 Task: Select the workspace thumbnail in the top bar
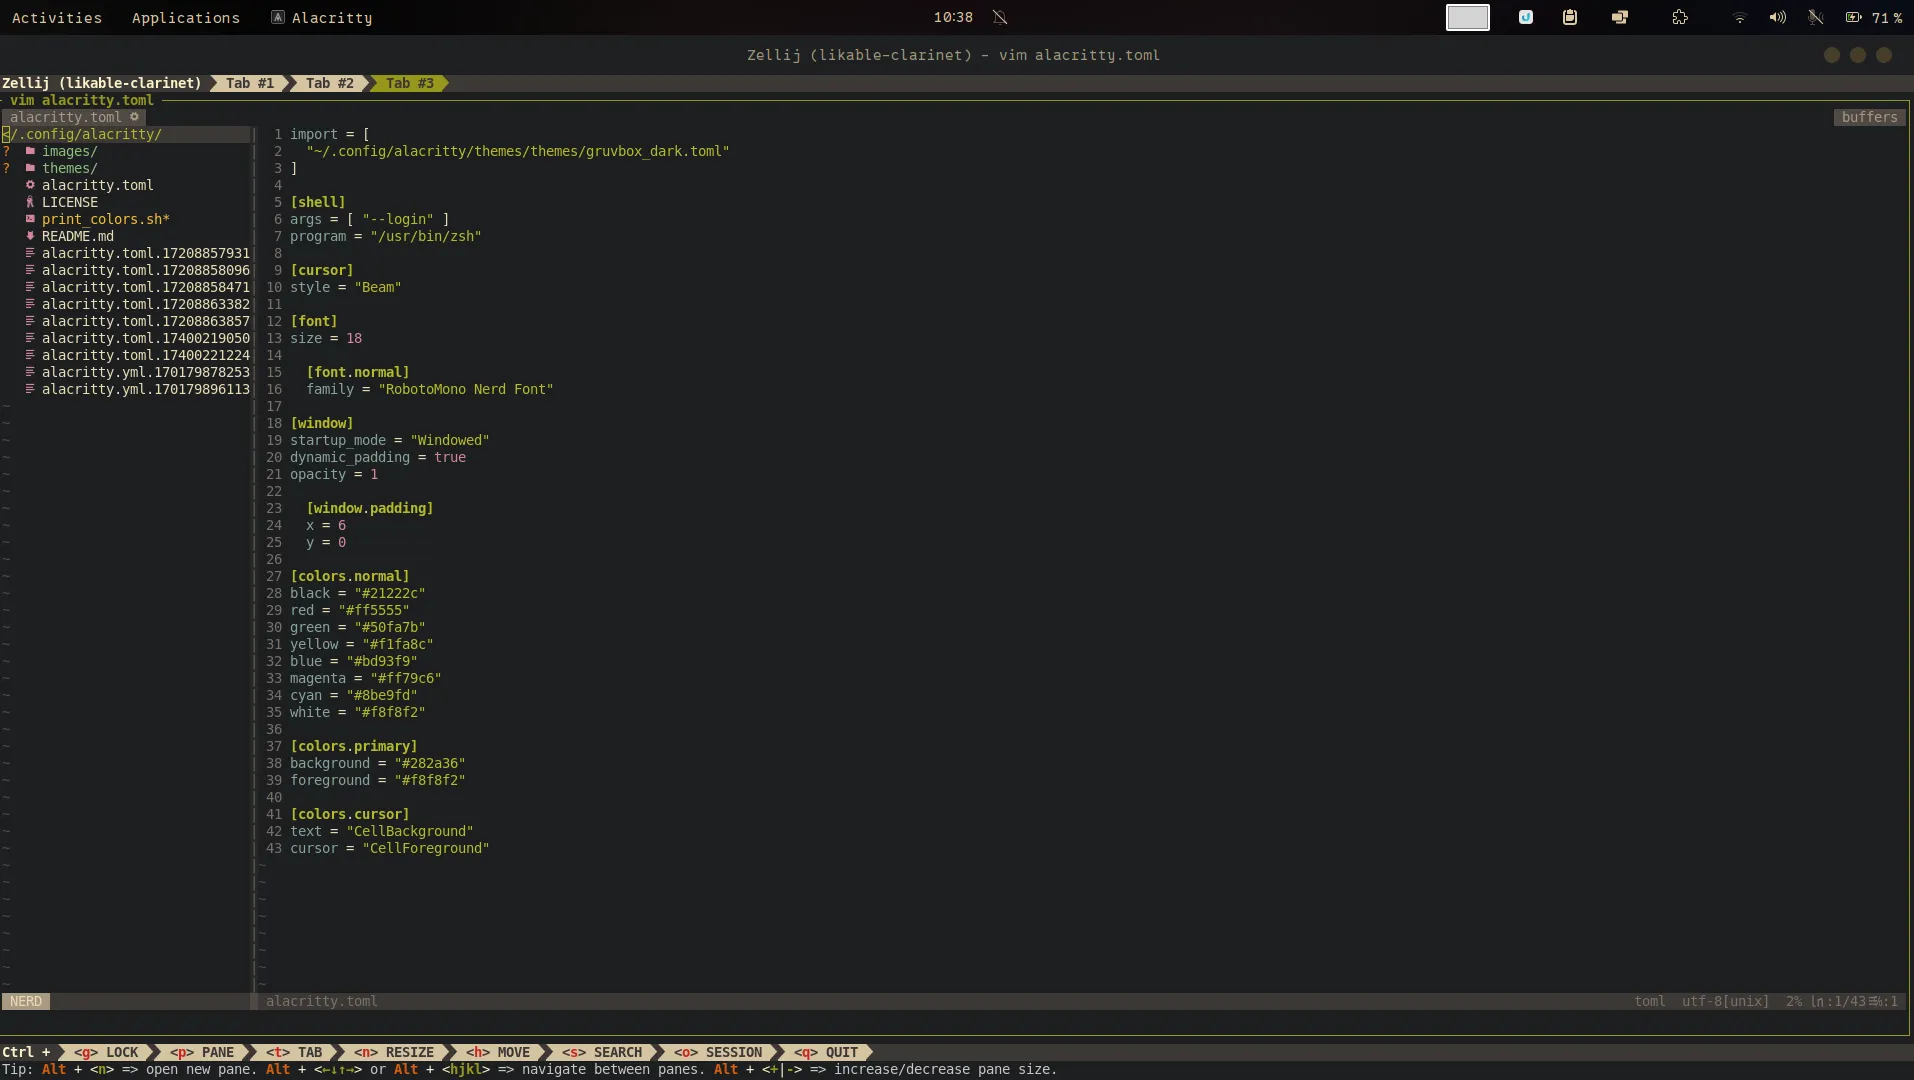1467,17
